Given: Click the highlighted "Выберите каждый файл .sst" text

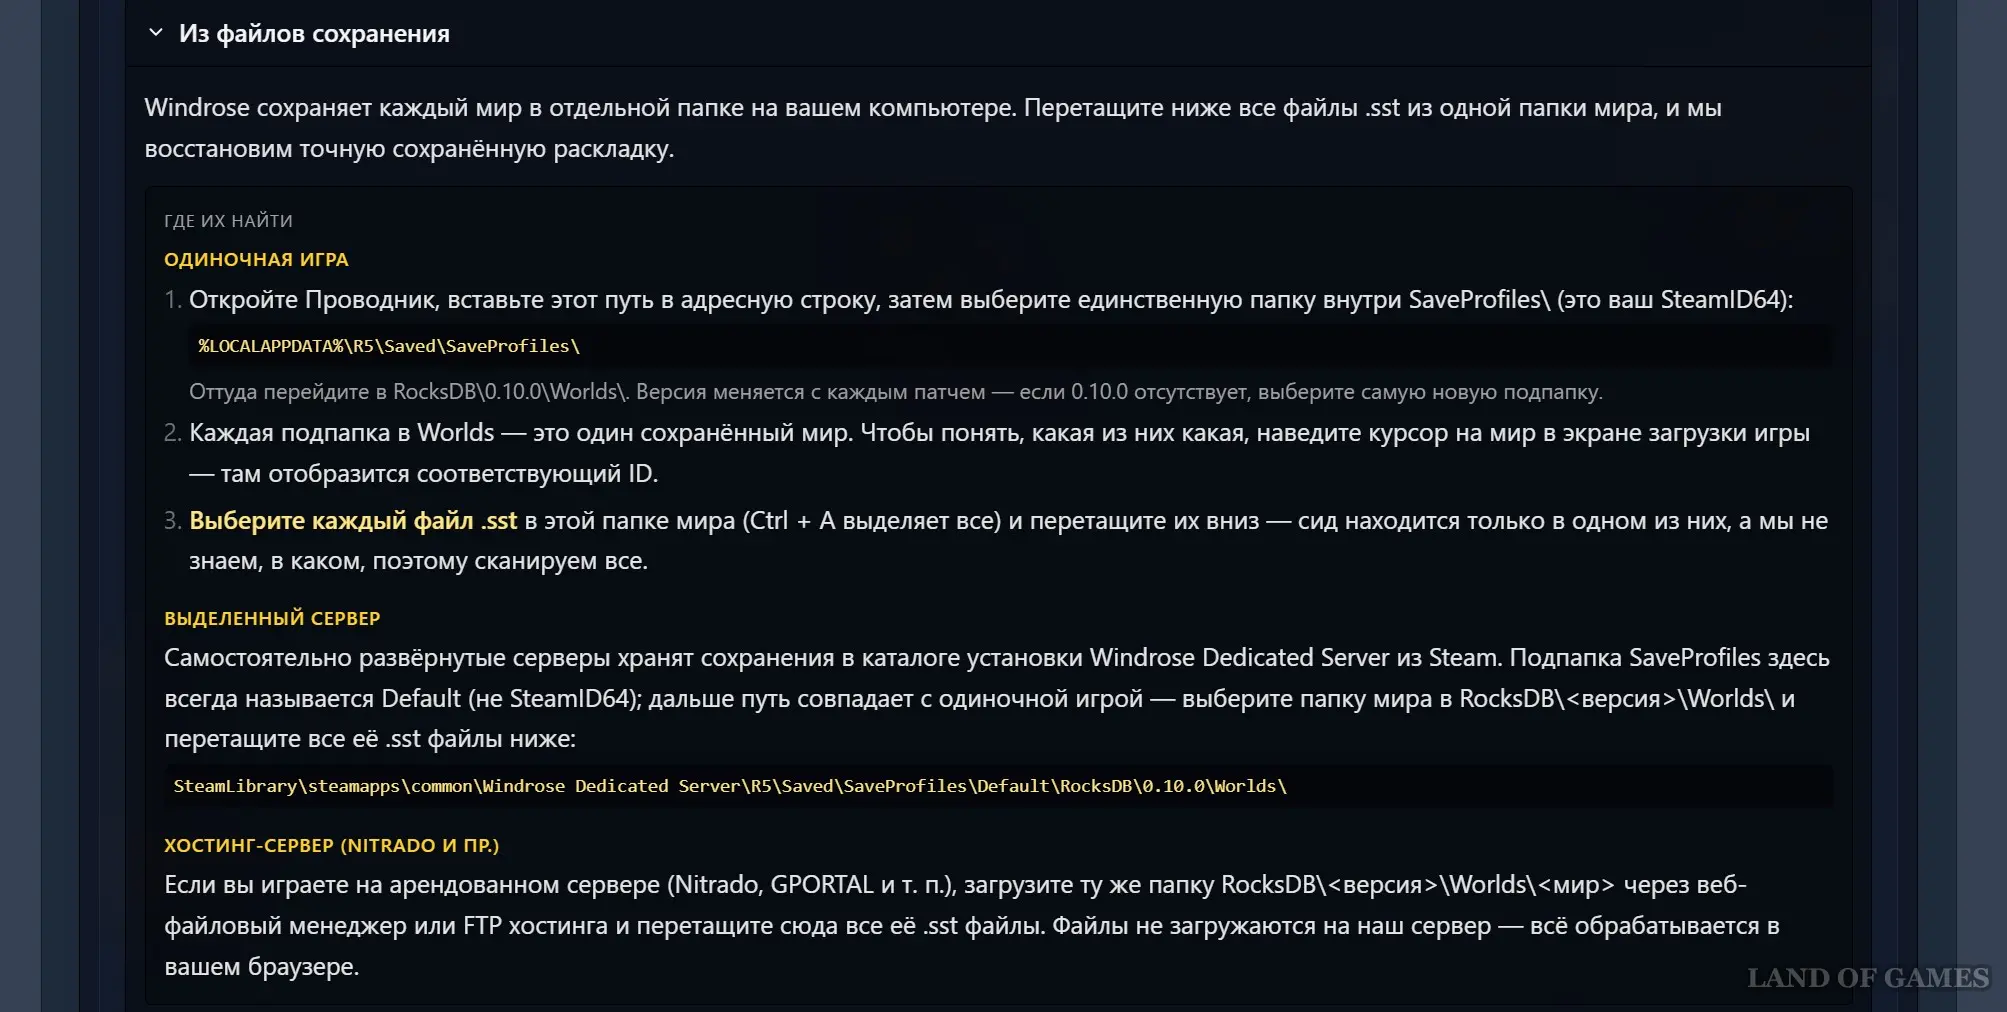Looking at the screenshot, I should 353,521.
